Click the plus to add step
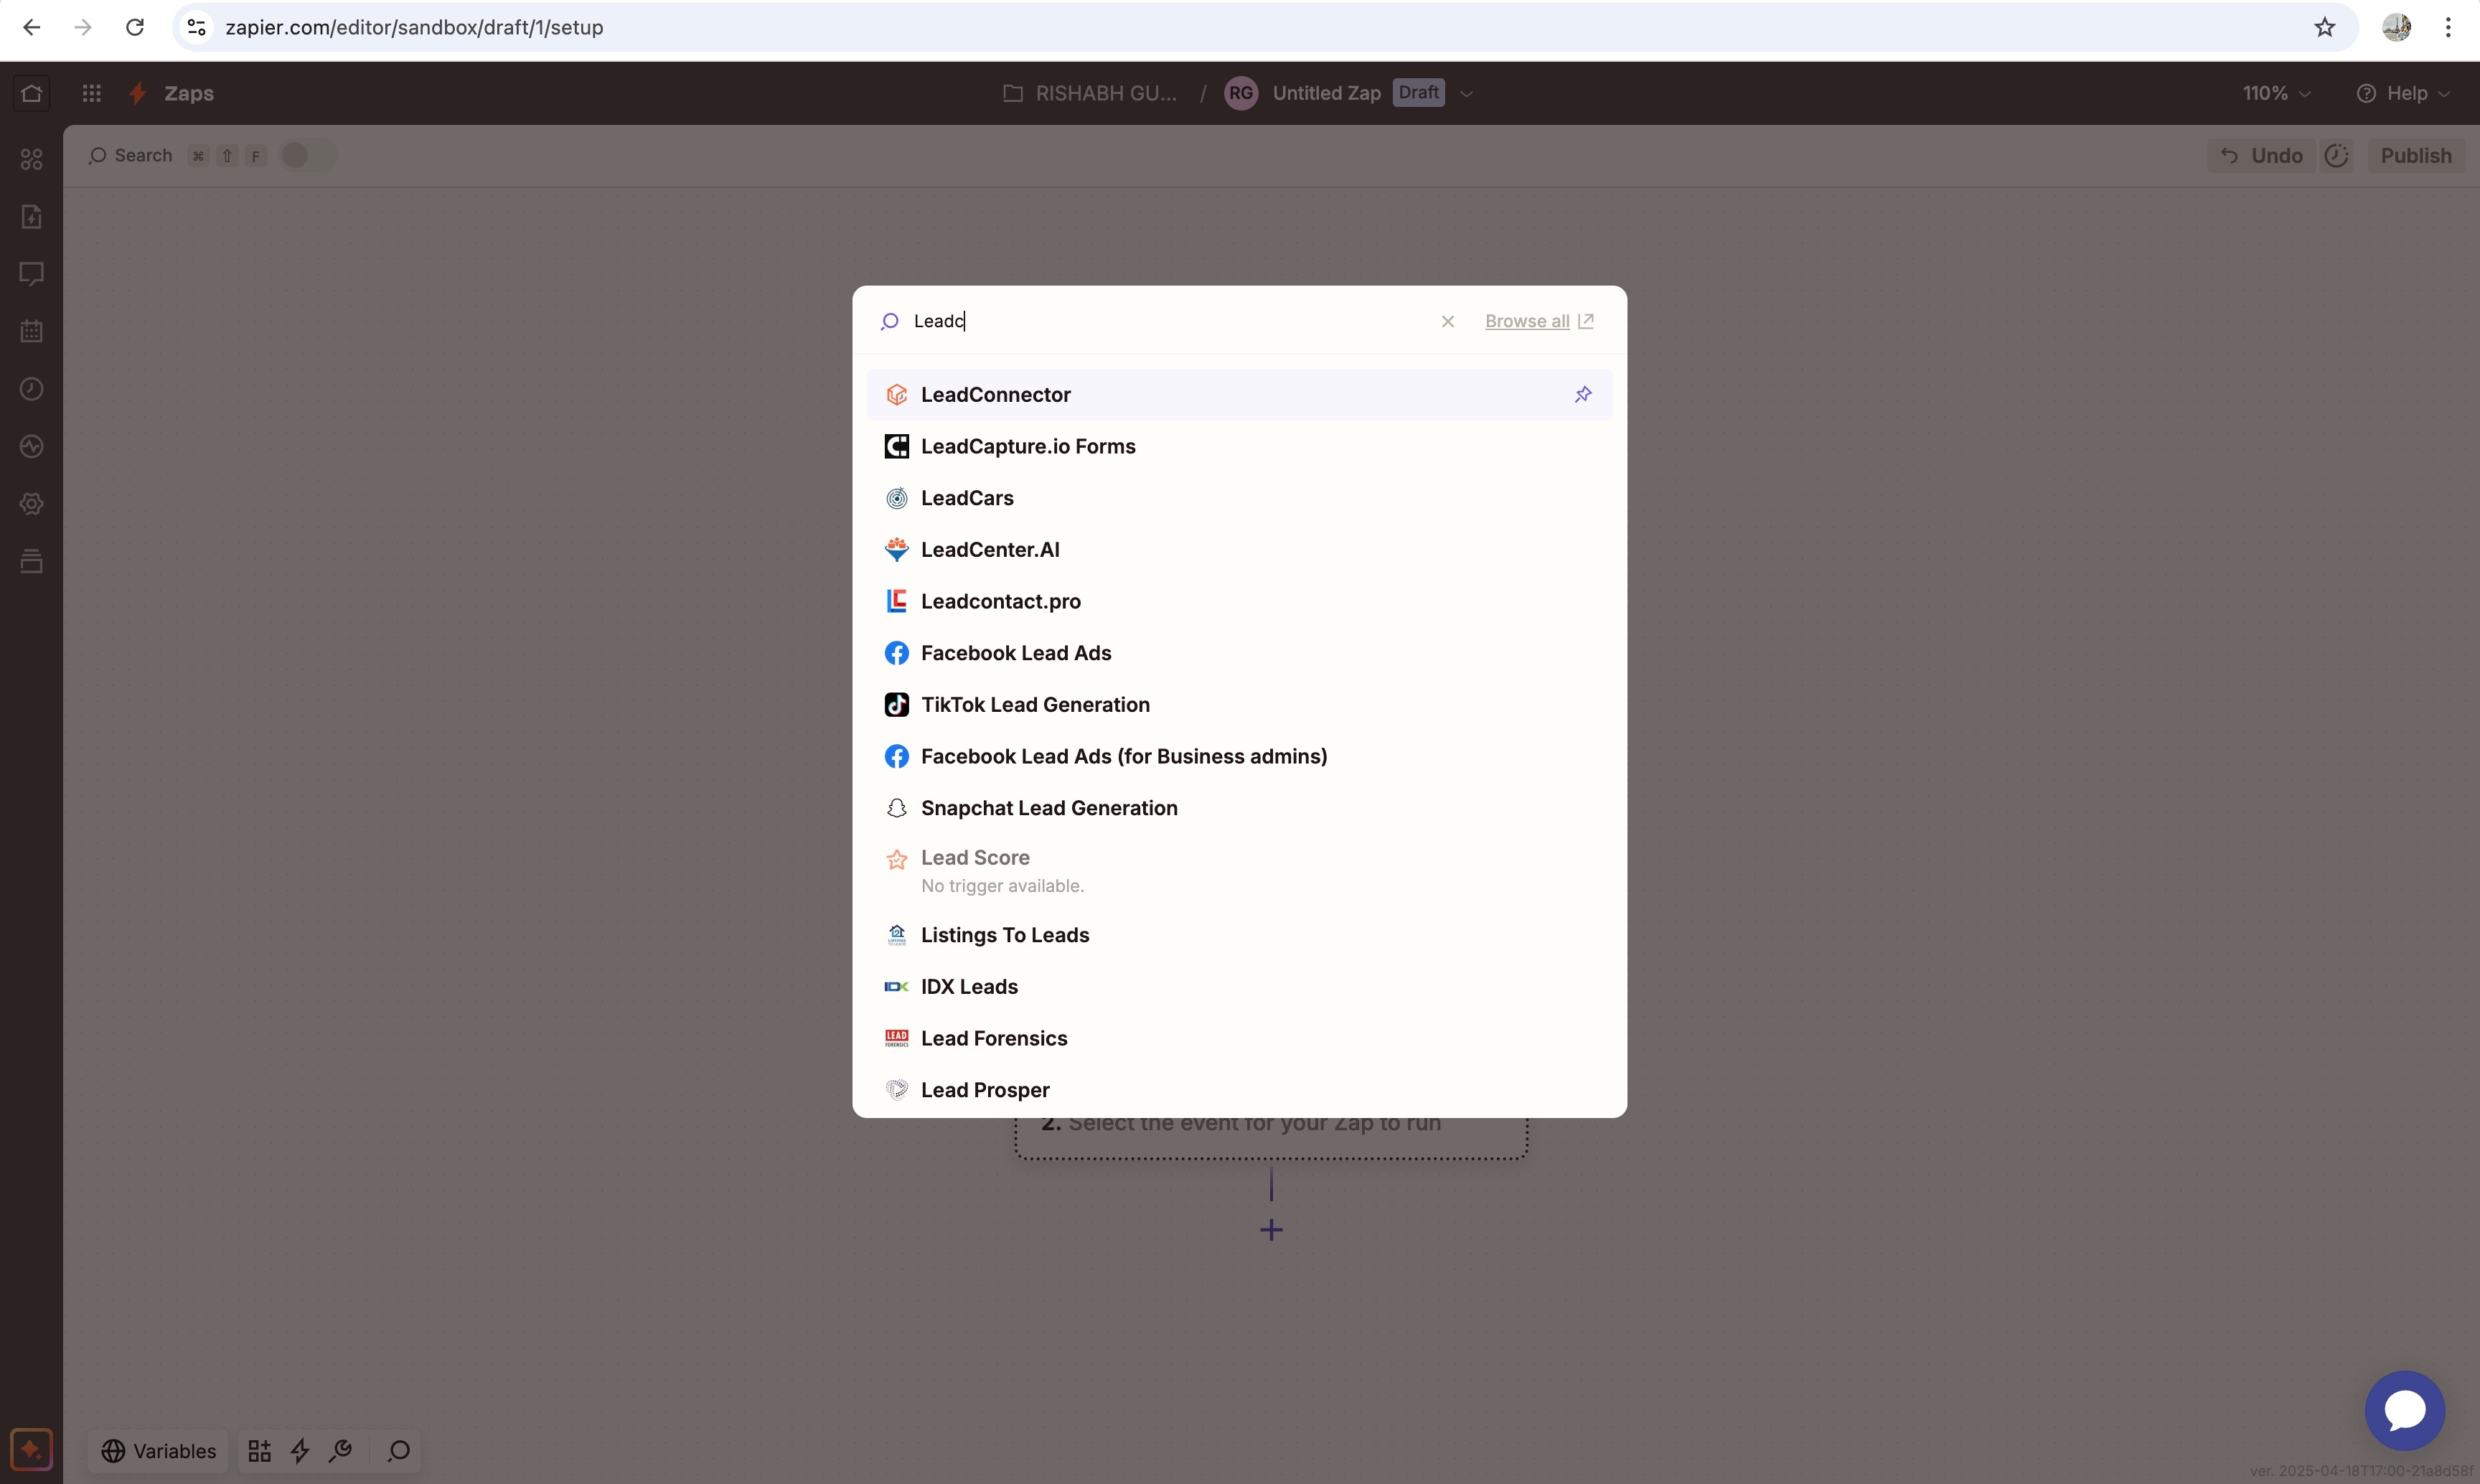The image size is (2480, 1484). click(x=1271, y=1230)
